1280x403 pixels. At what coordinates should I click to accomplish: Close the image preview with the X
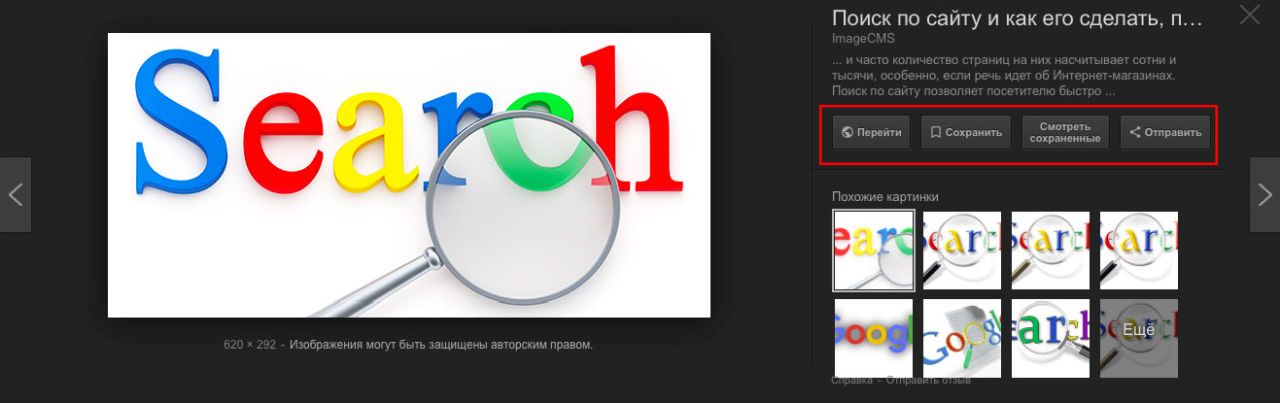tap(1250, 15)
